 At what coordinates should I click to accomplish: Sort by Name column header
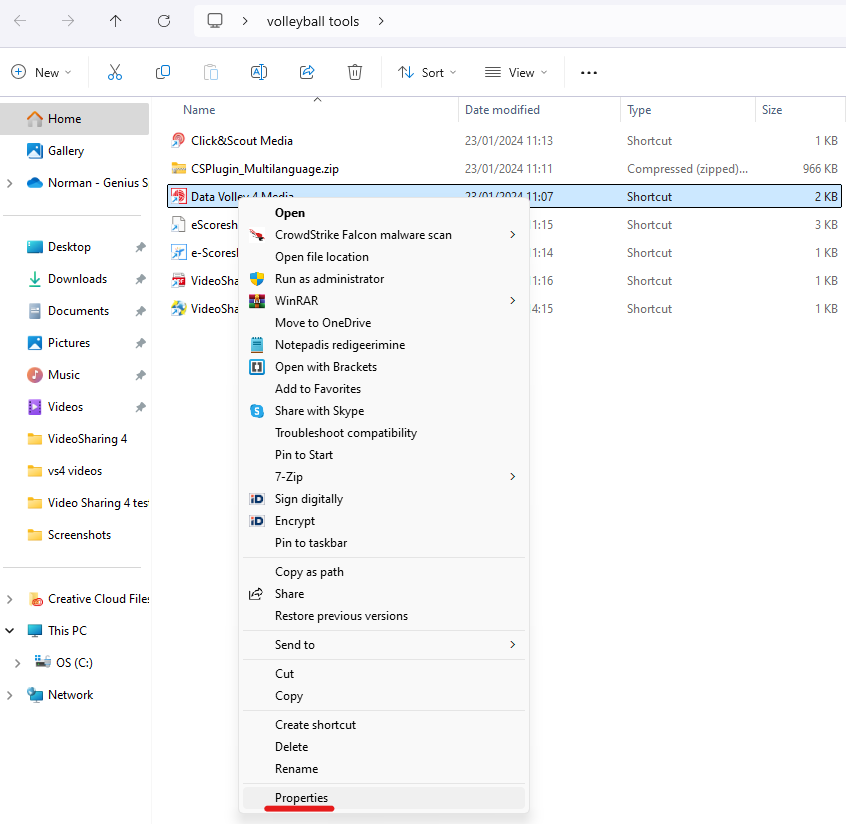coord(313,110)
